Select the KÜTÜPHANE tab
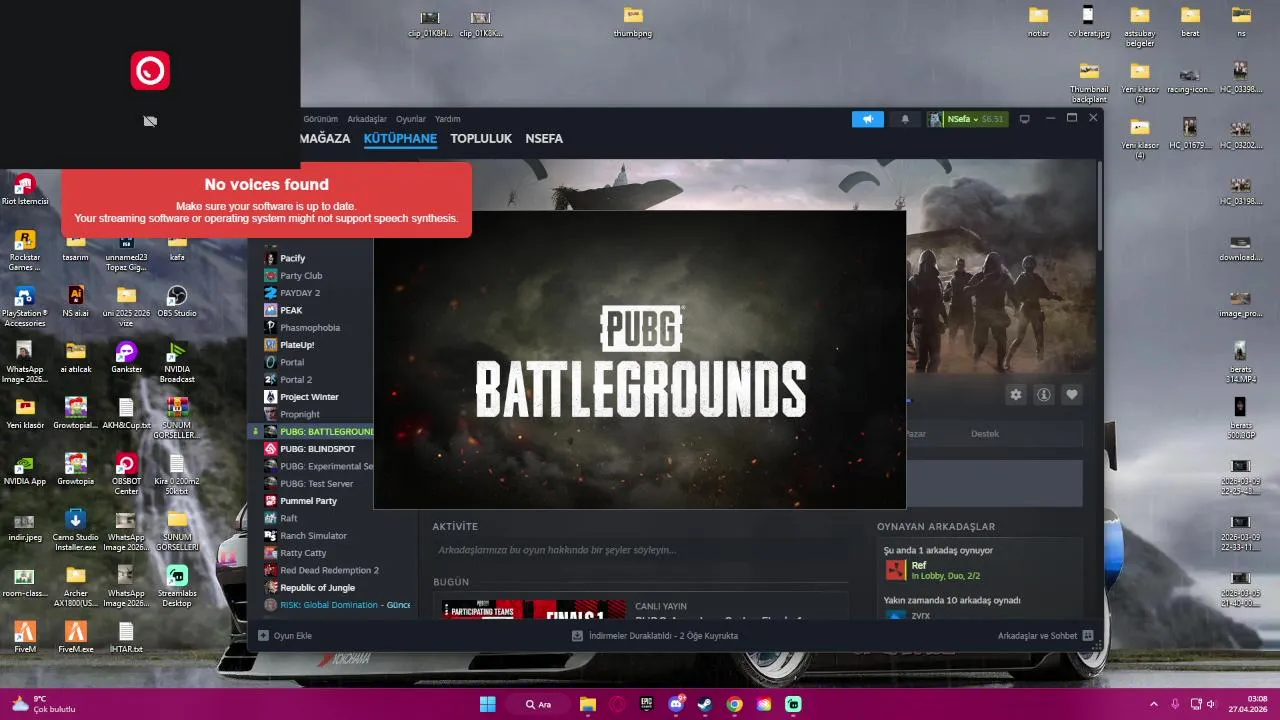This screenshot has height=720, width=1280. (400, 139)
